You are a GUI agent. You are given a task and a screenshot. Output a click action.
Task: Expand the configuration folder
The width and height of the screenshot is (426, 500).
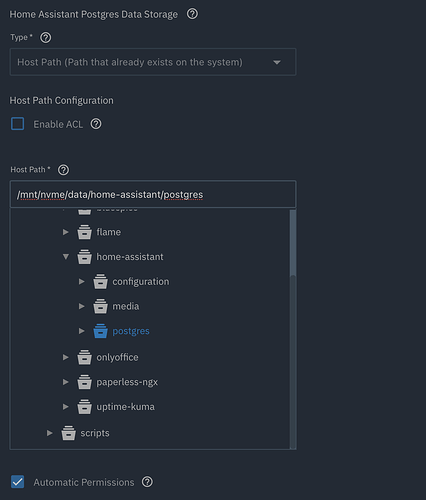[x=81, y=282]
